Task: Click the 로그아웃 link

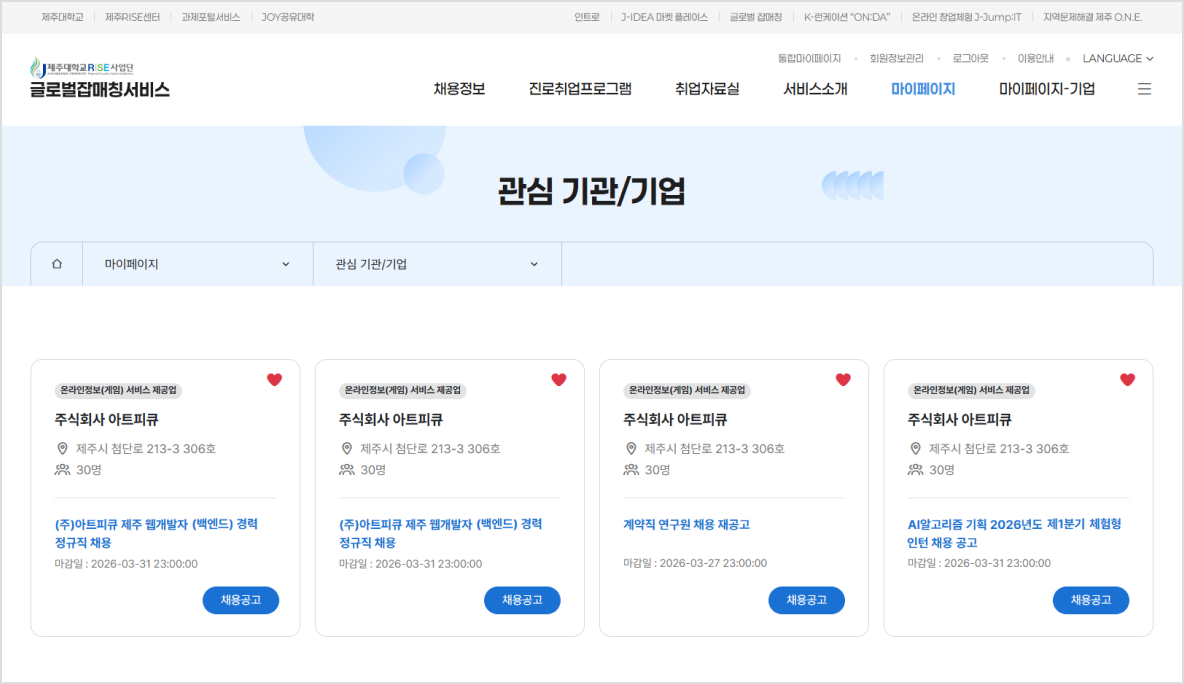Action: 969,58
